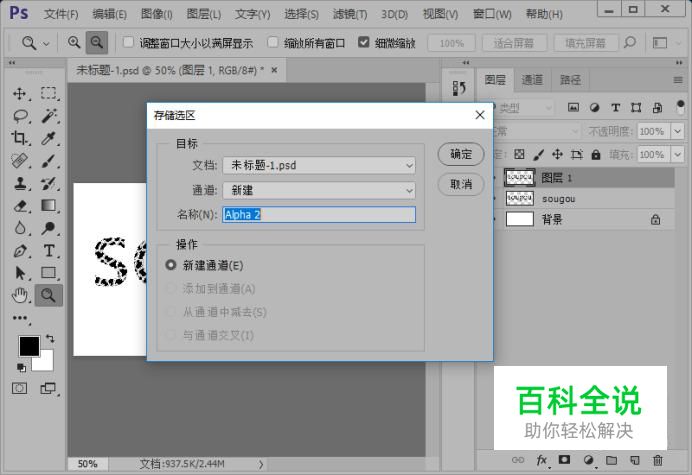Select the Pen tool

[20, 251]
